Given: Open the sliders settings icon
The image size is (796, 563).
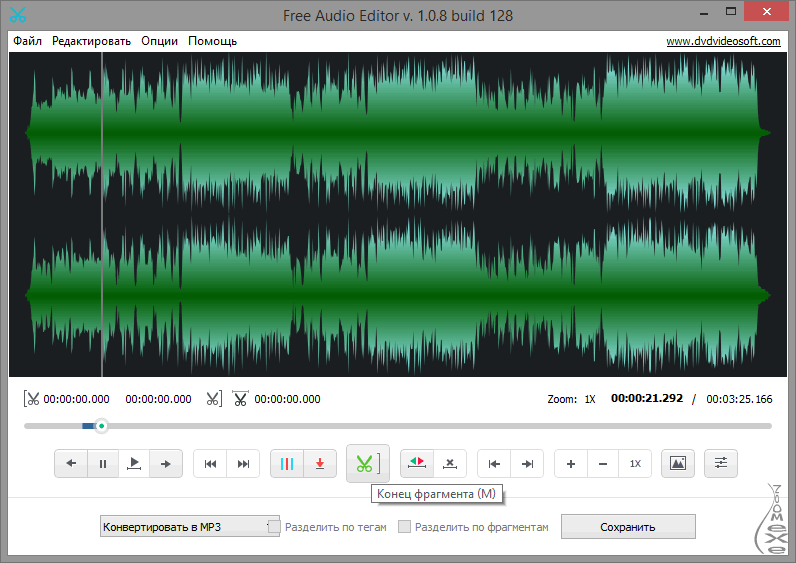Looking at the screenshot, I should tap(721, 463).
